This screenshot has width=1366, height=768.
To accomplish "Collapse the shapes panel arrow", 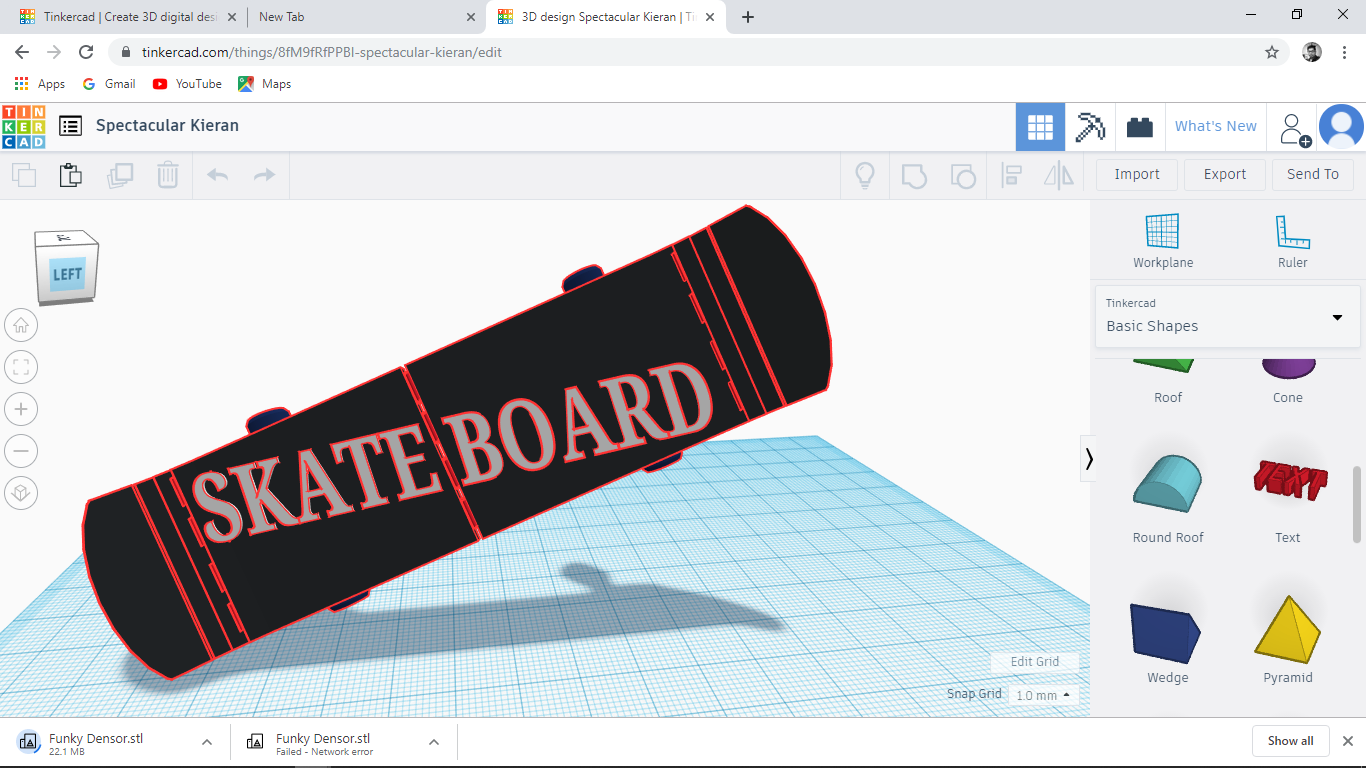I will click(x=1088, y=458).
